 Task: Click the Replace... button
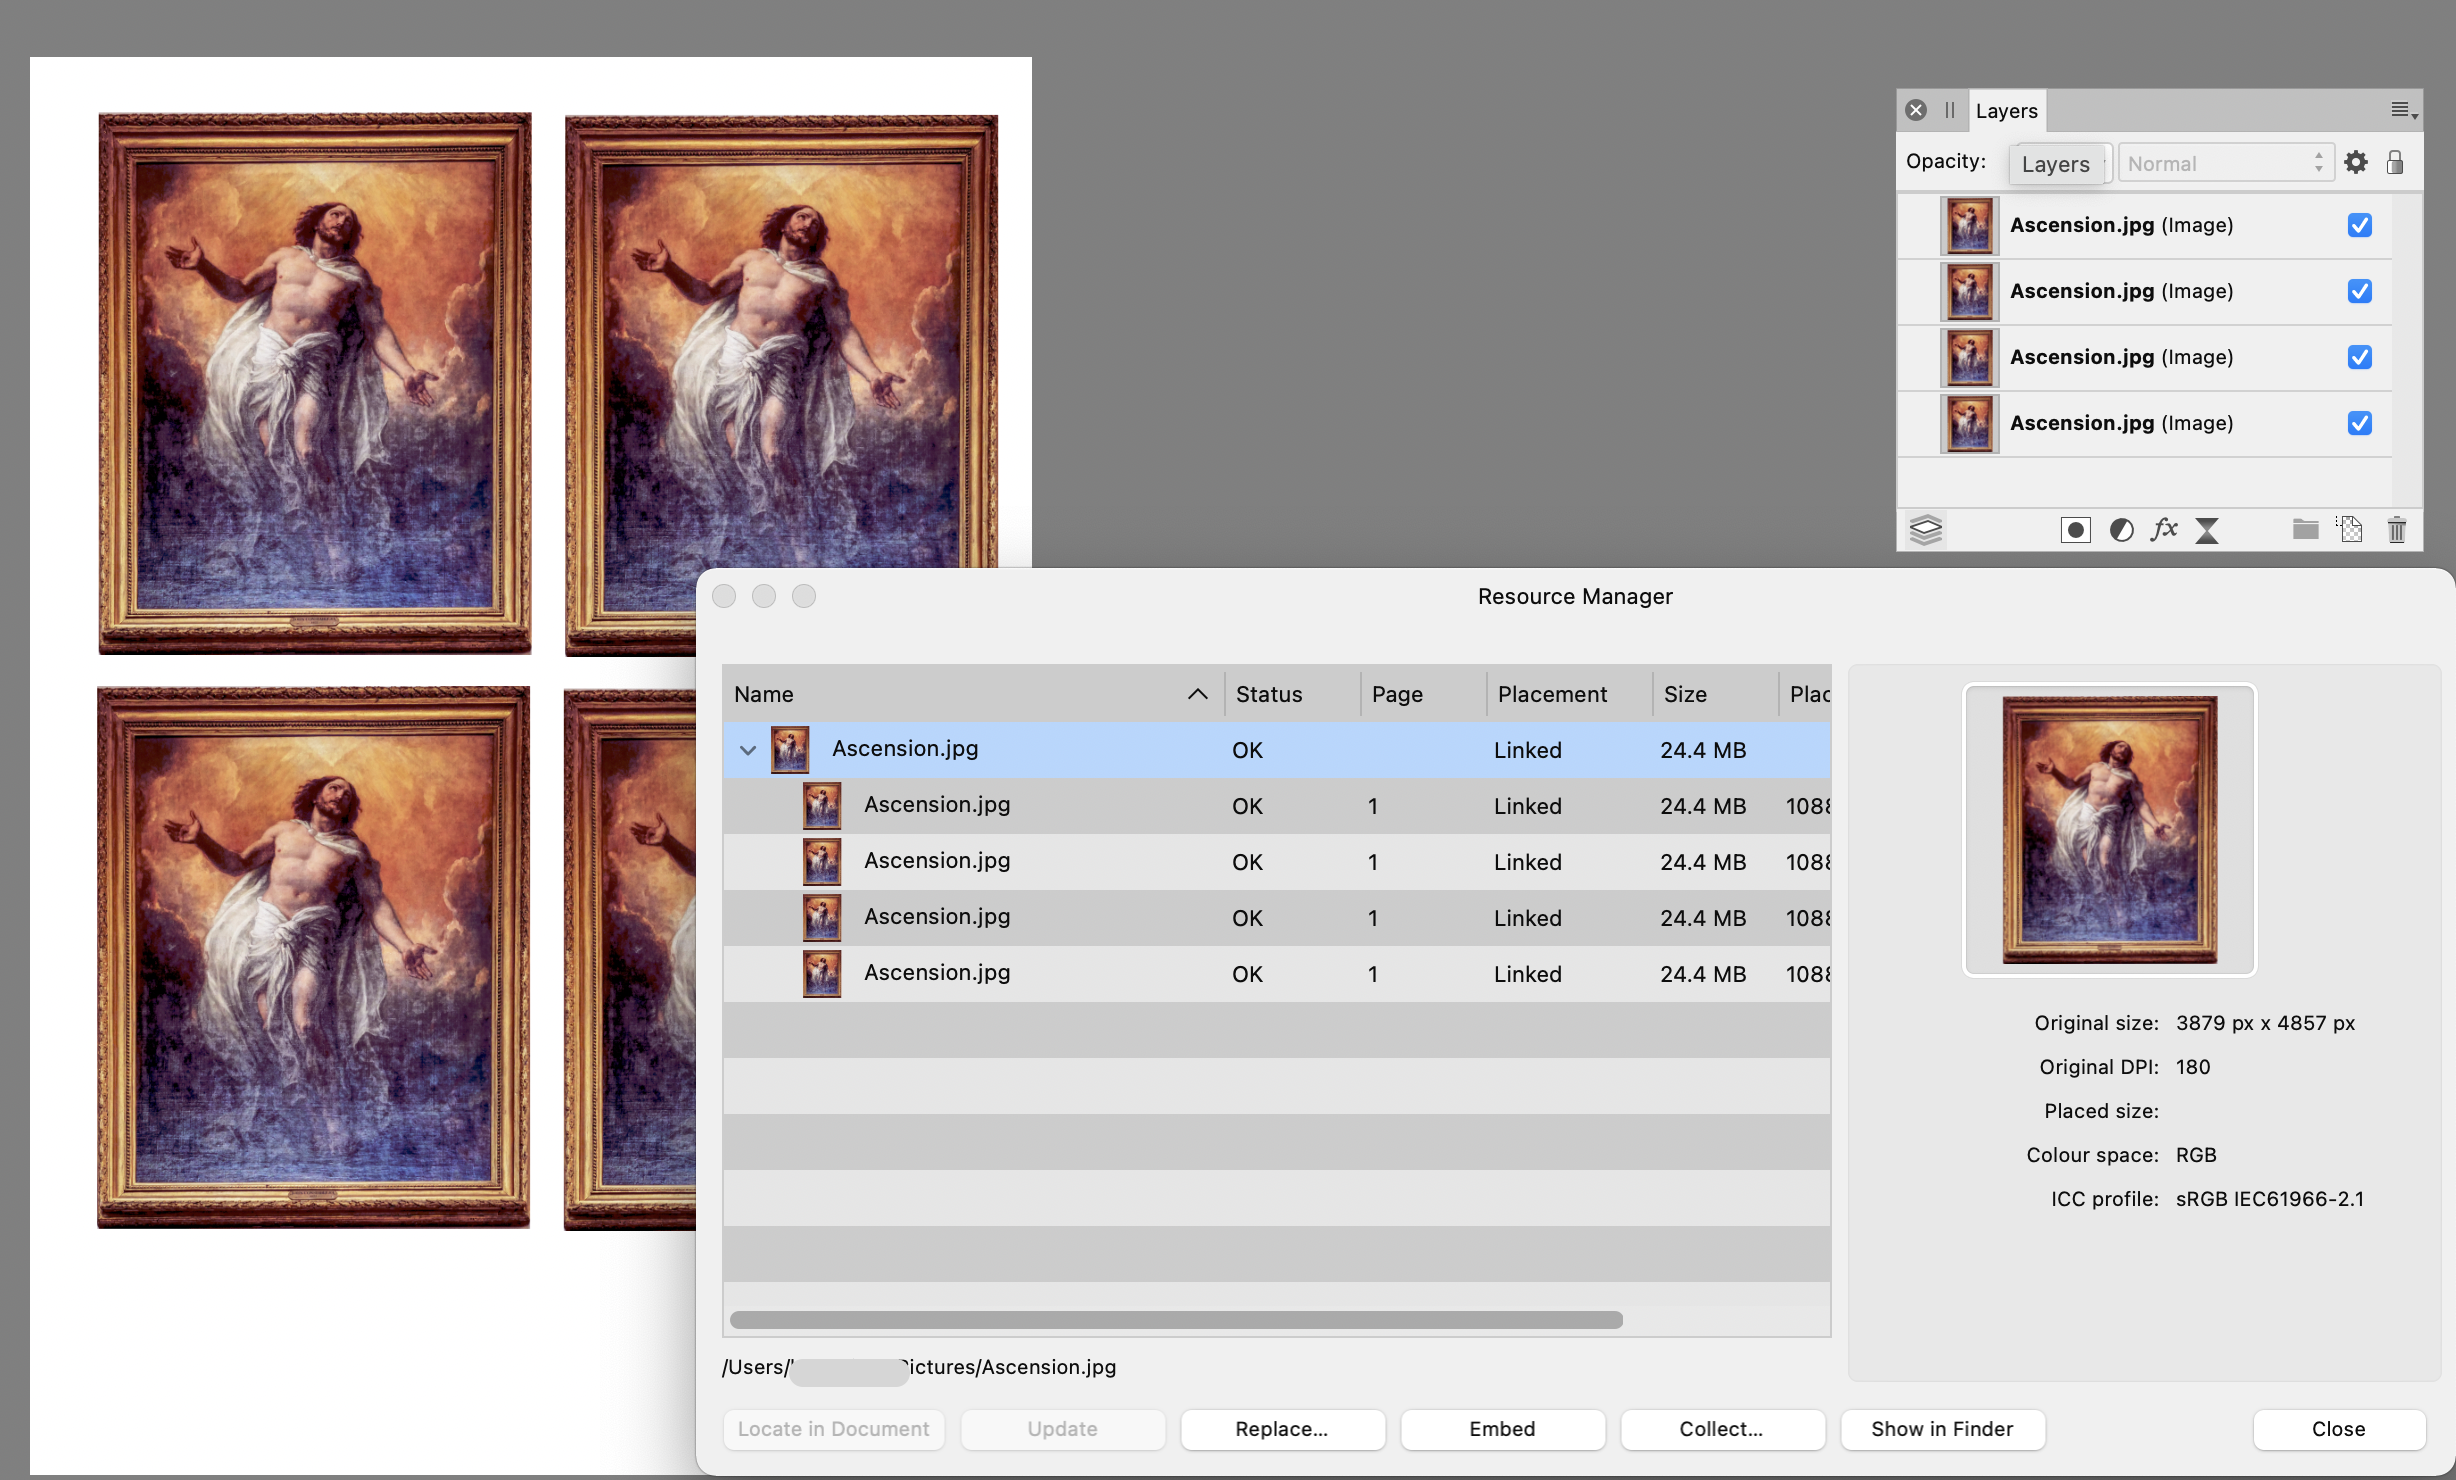click(x=1282, y=1429)
